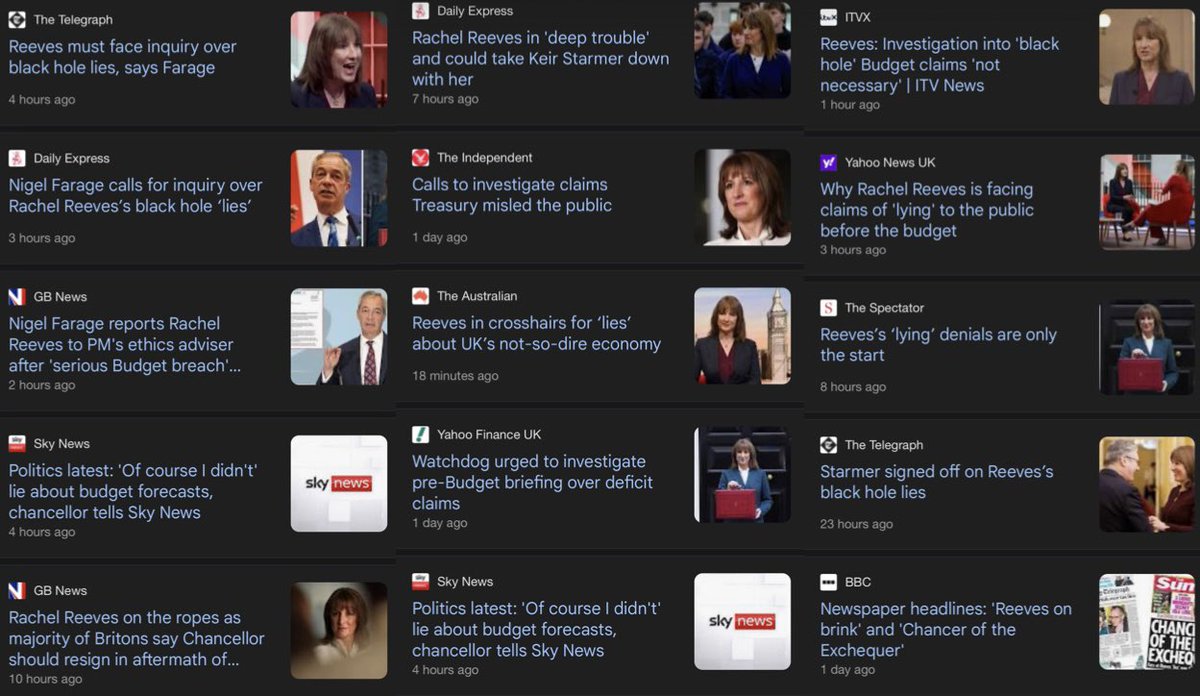
Task: Open 'Nigel Farage reports Rachel Reeves to PM's ethics adviser'
Action: point(125,345)
